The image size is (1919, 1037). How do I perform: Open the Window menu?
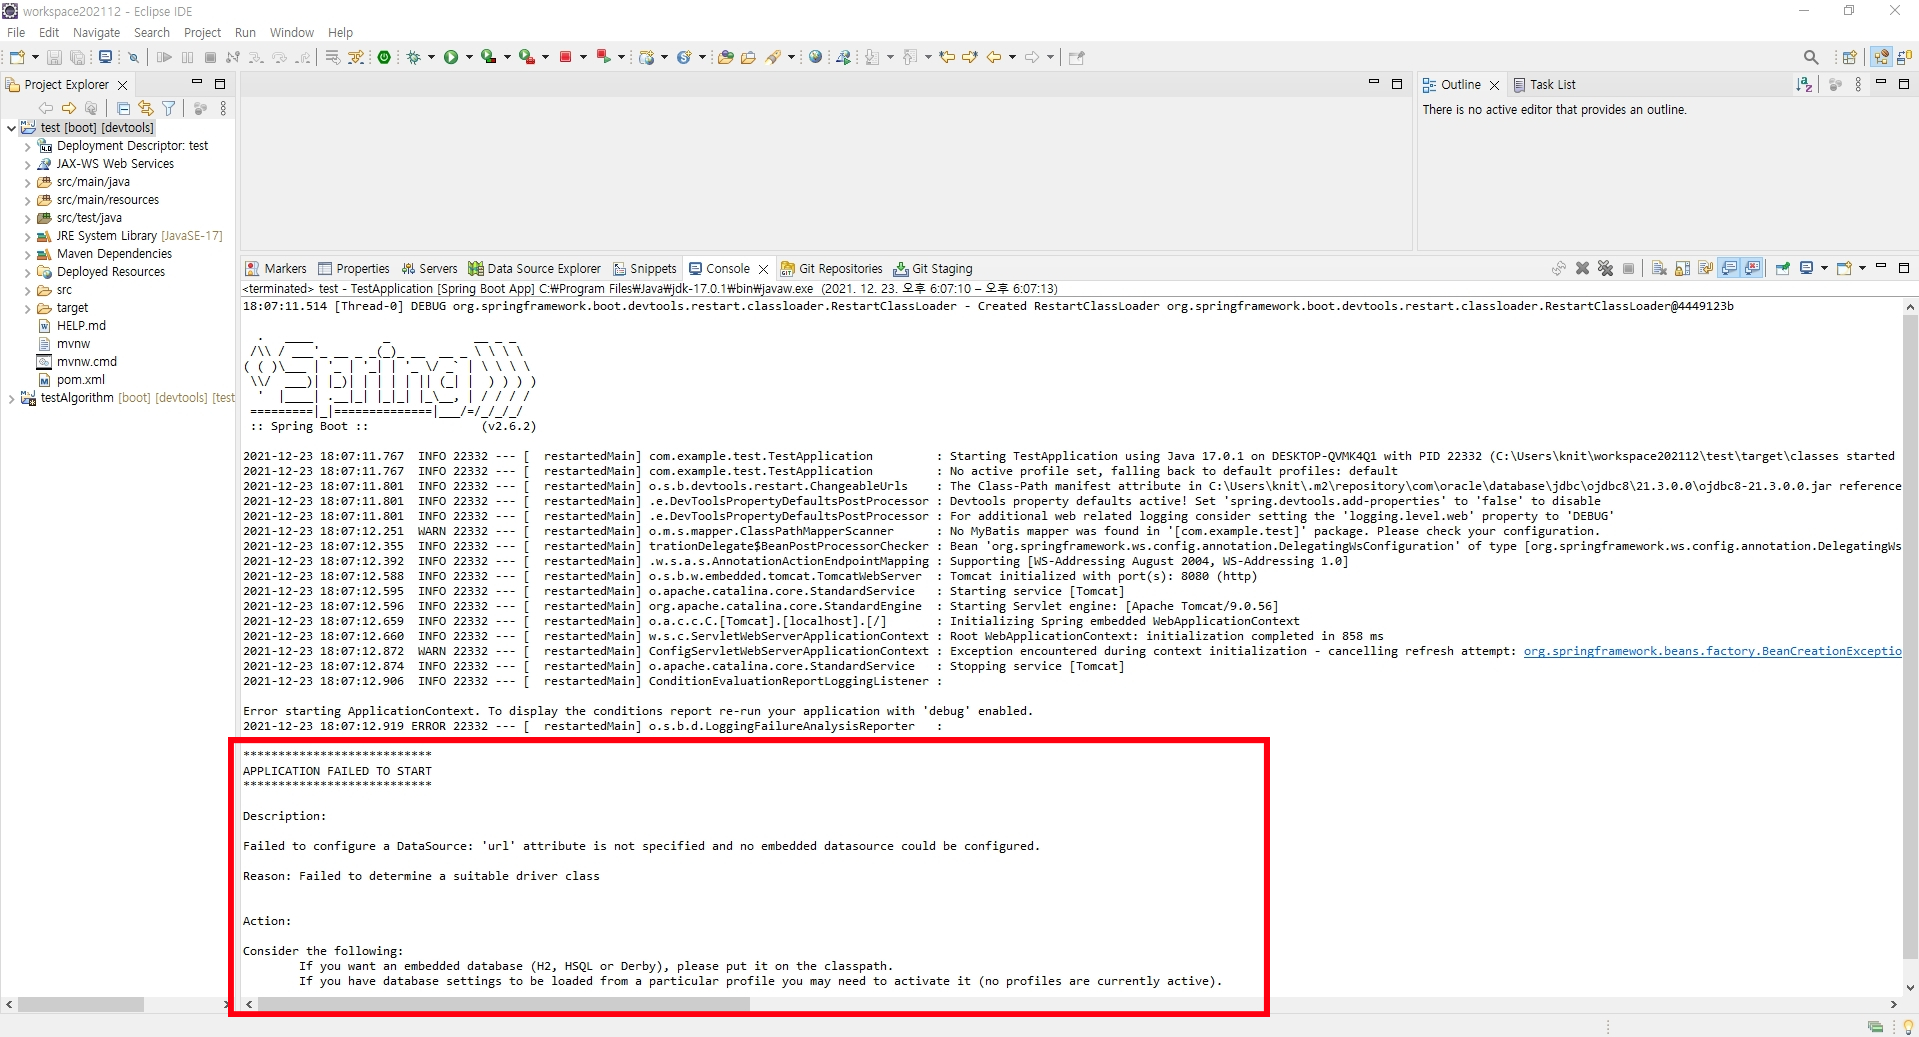(x=291, y=32)
